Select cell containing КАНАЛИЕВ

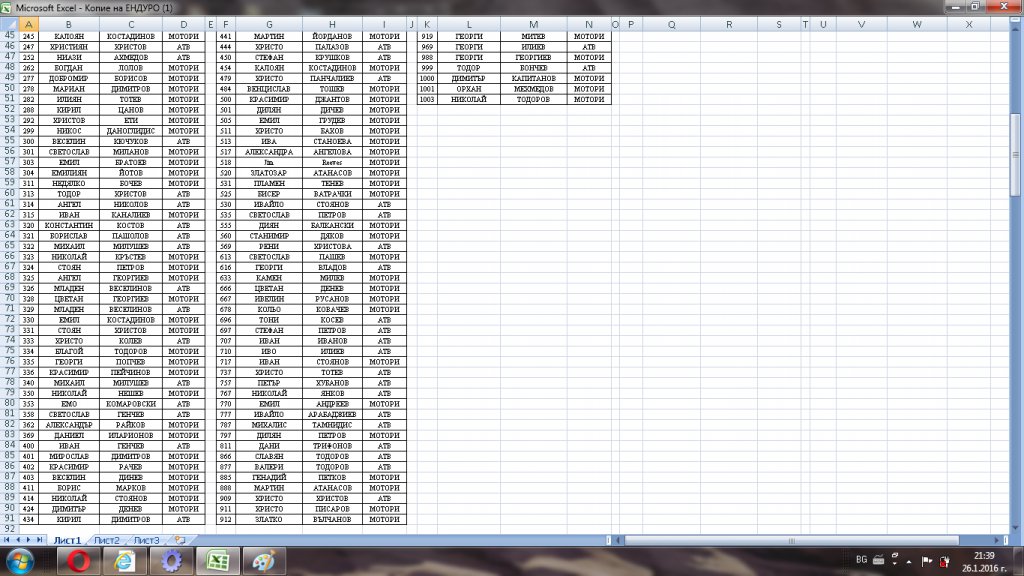[x=131, y=215]
